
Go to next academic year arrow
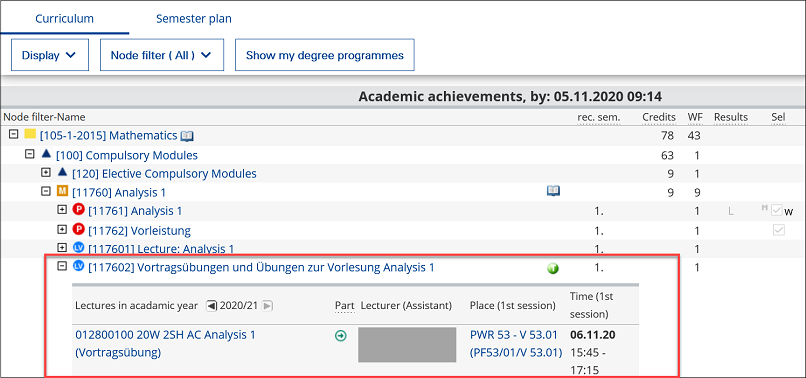coord(267,305)
